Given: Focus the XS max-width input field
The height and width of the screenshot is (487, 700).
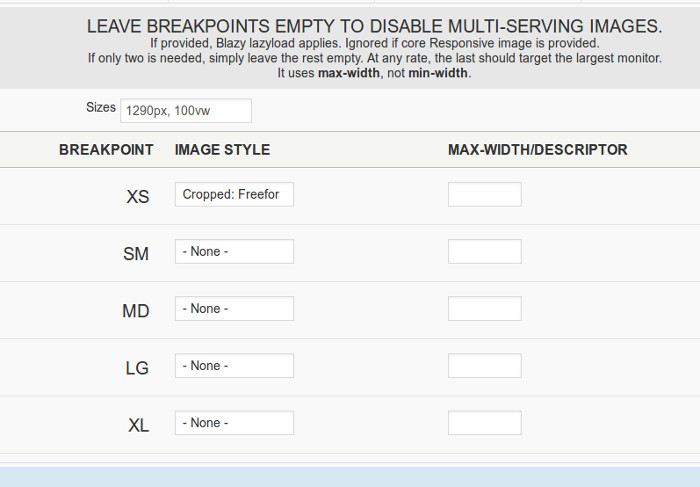Looking at the screenshot, I should point(484,195).
